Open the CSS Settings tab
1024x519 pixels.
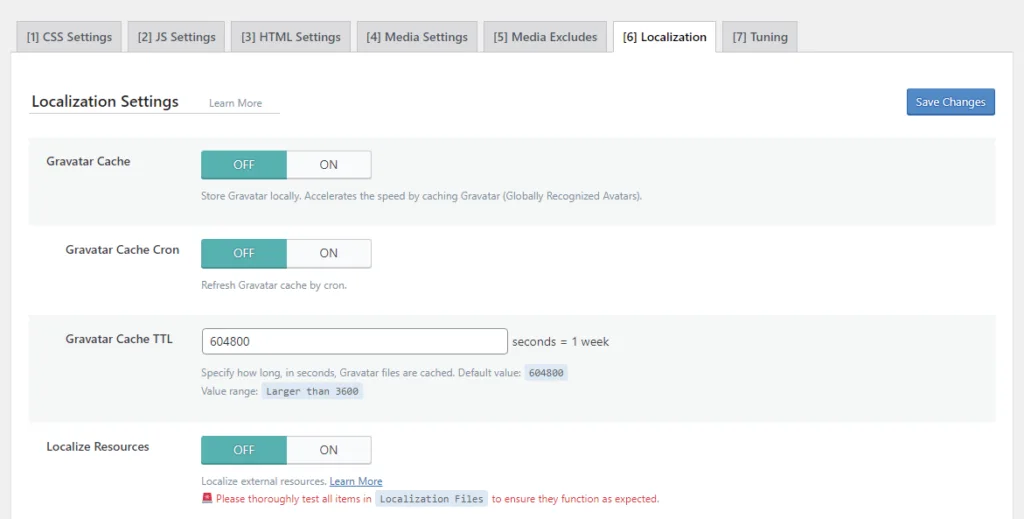69,37
